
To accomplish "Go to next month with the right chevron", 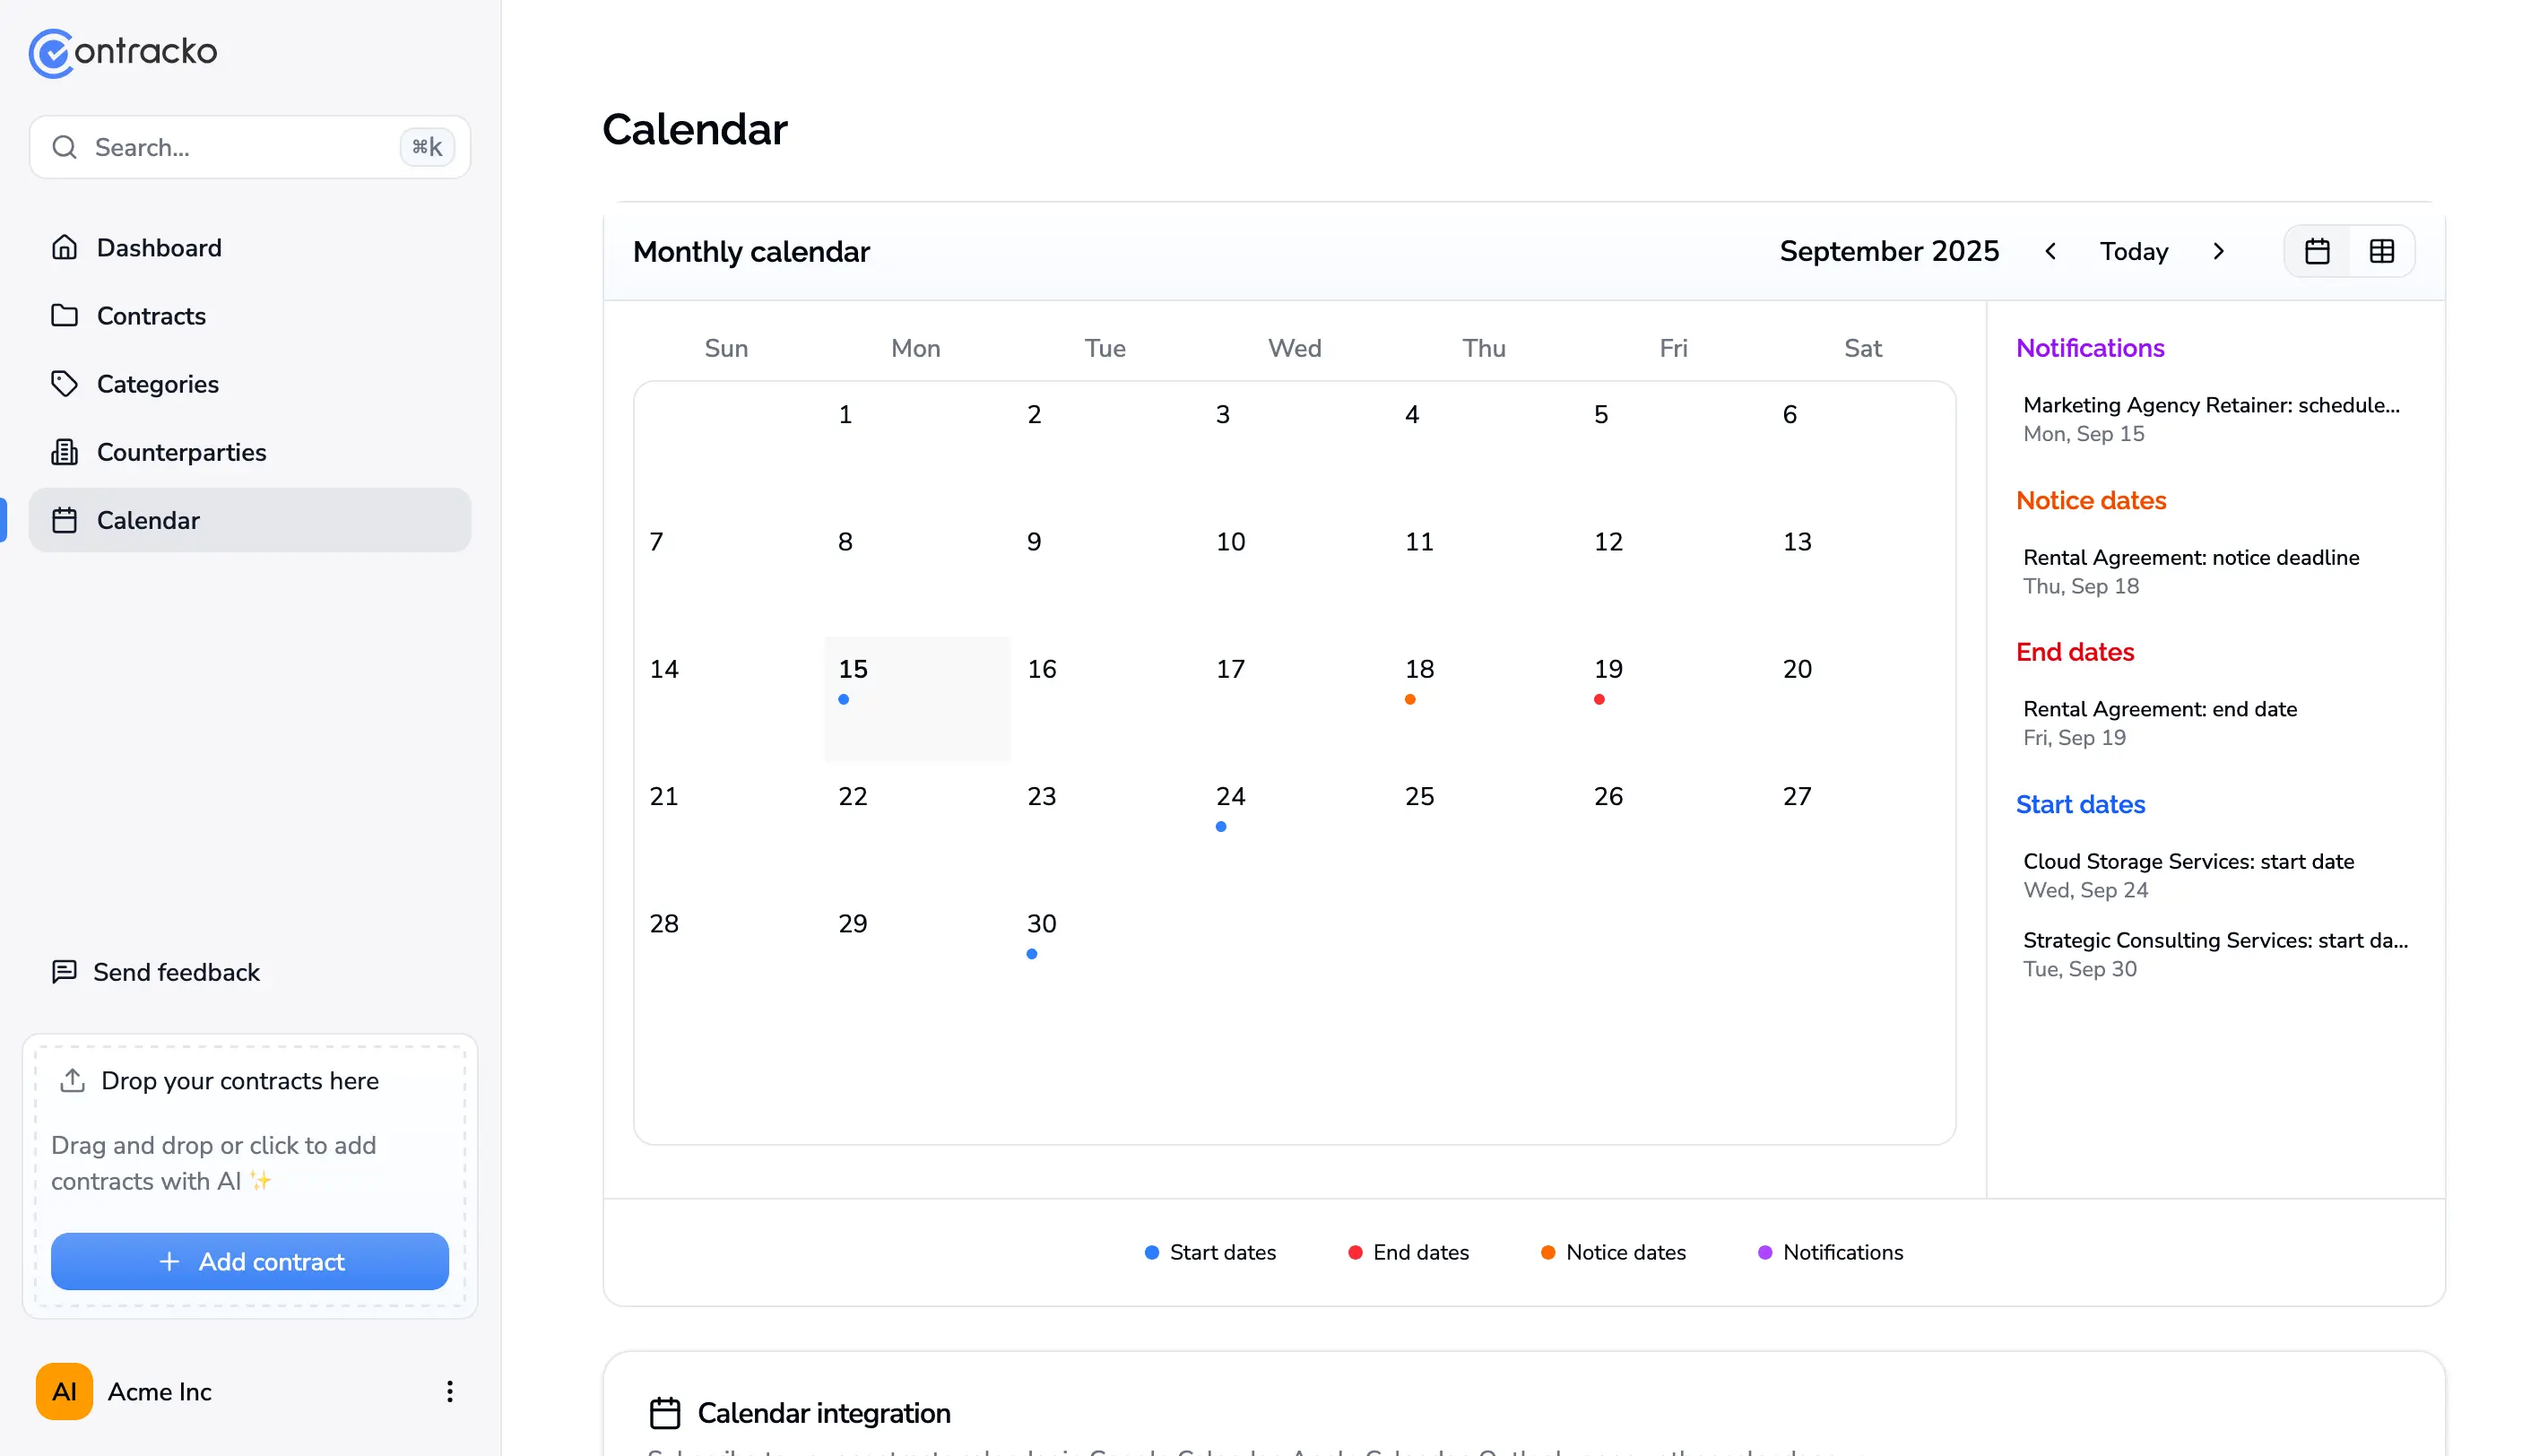I will coord(2218,251).
